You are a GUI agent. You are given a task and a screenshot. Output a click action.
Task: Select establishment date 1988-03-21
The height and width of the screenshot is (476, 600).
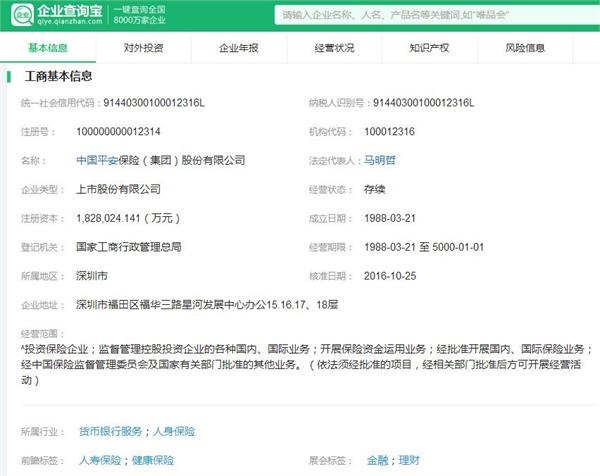(390, 218)
